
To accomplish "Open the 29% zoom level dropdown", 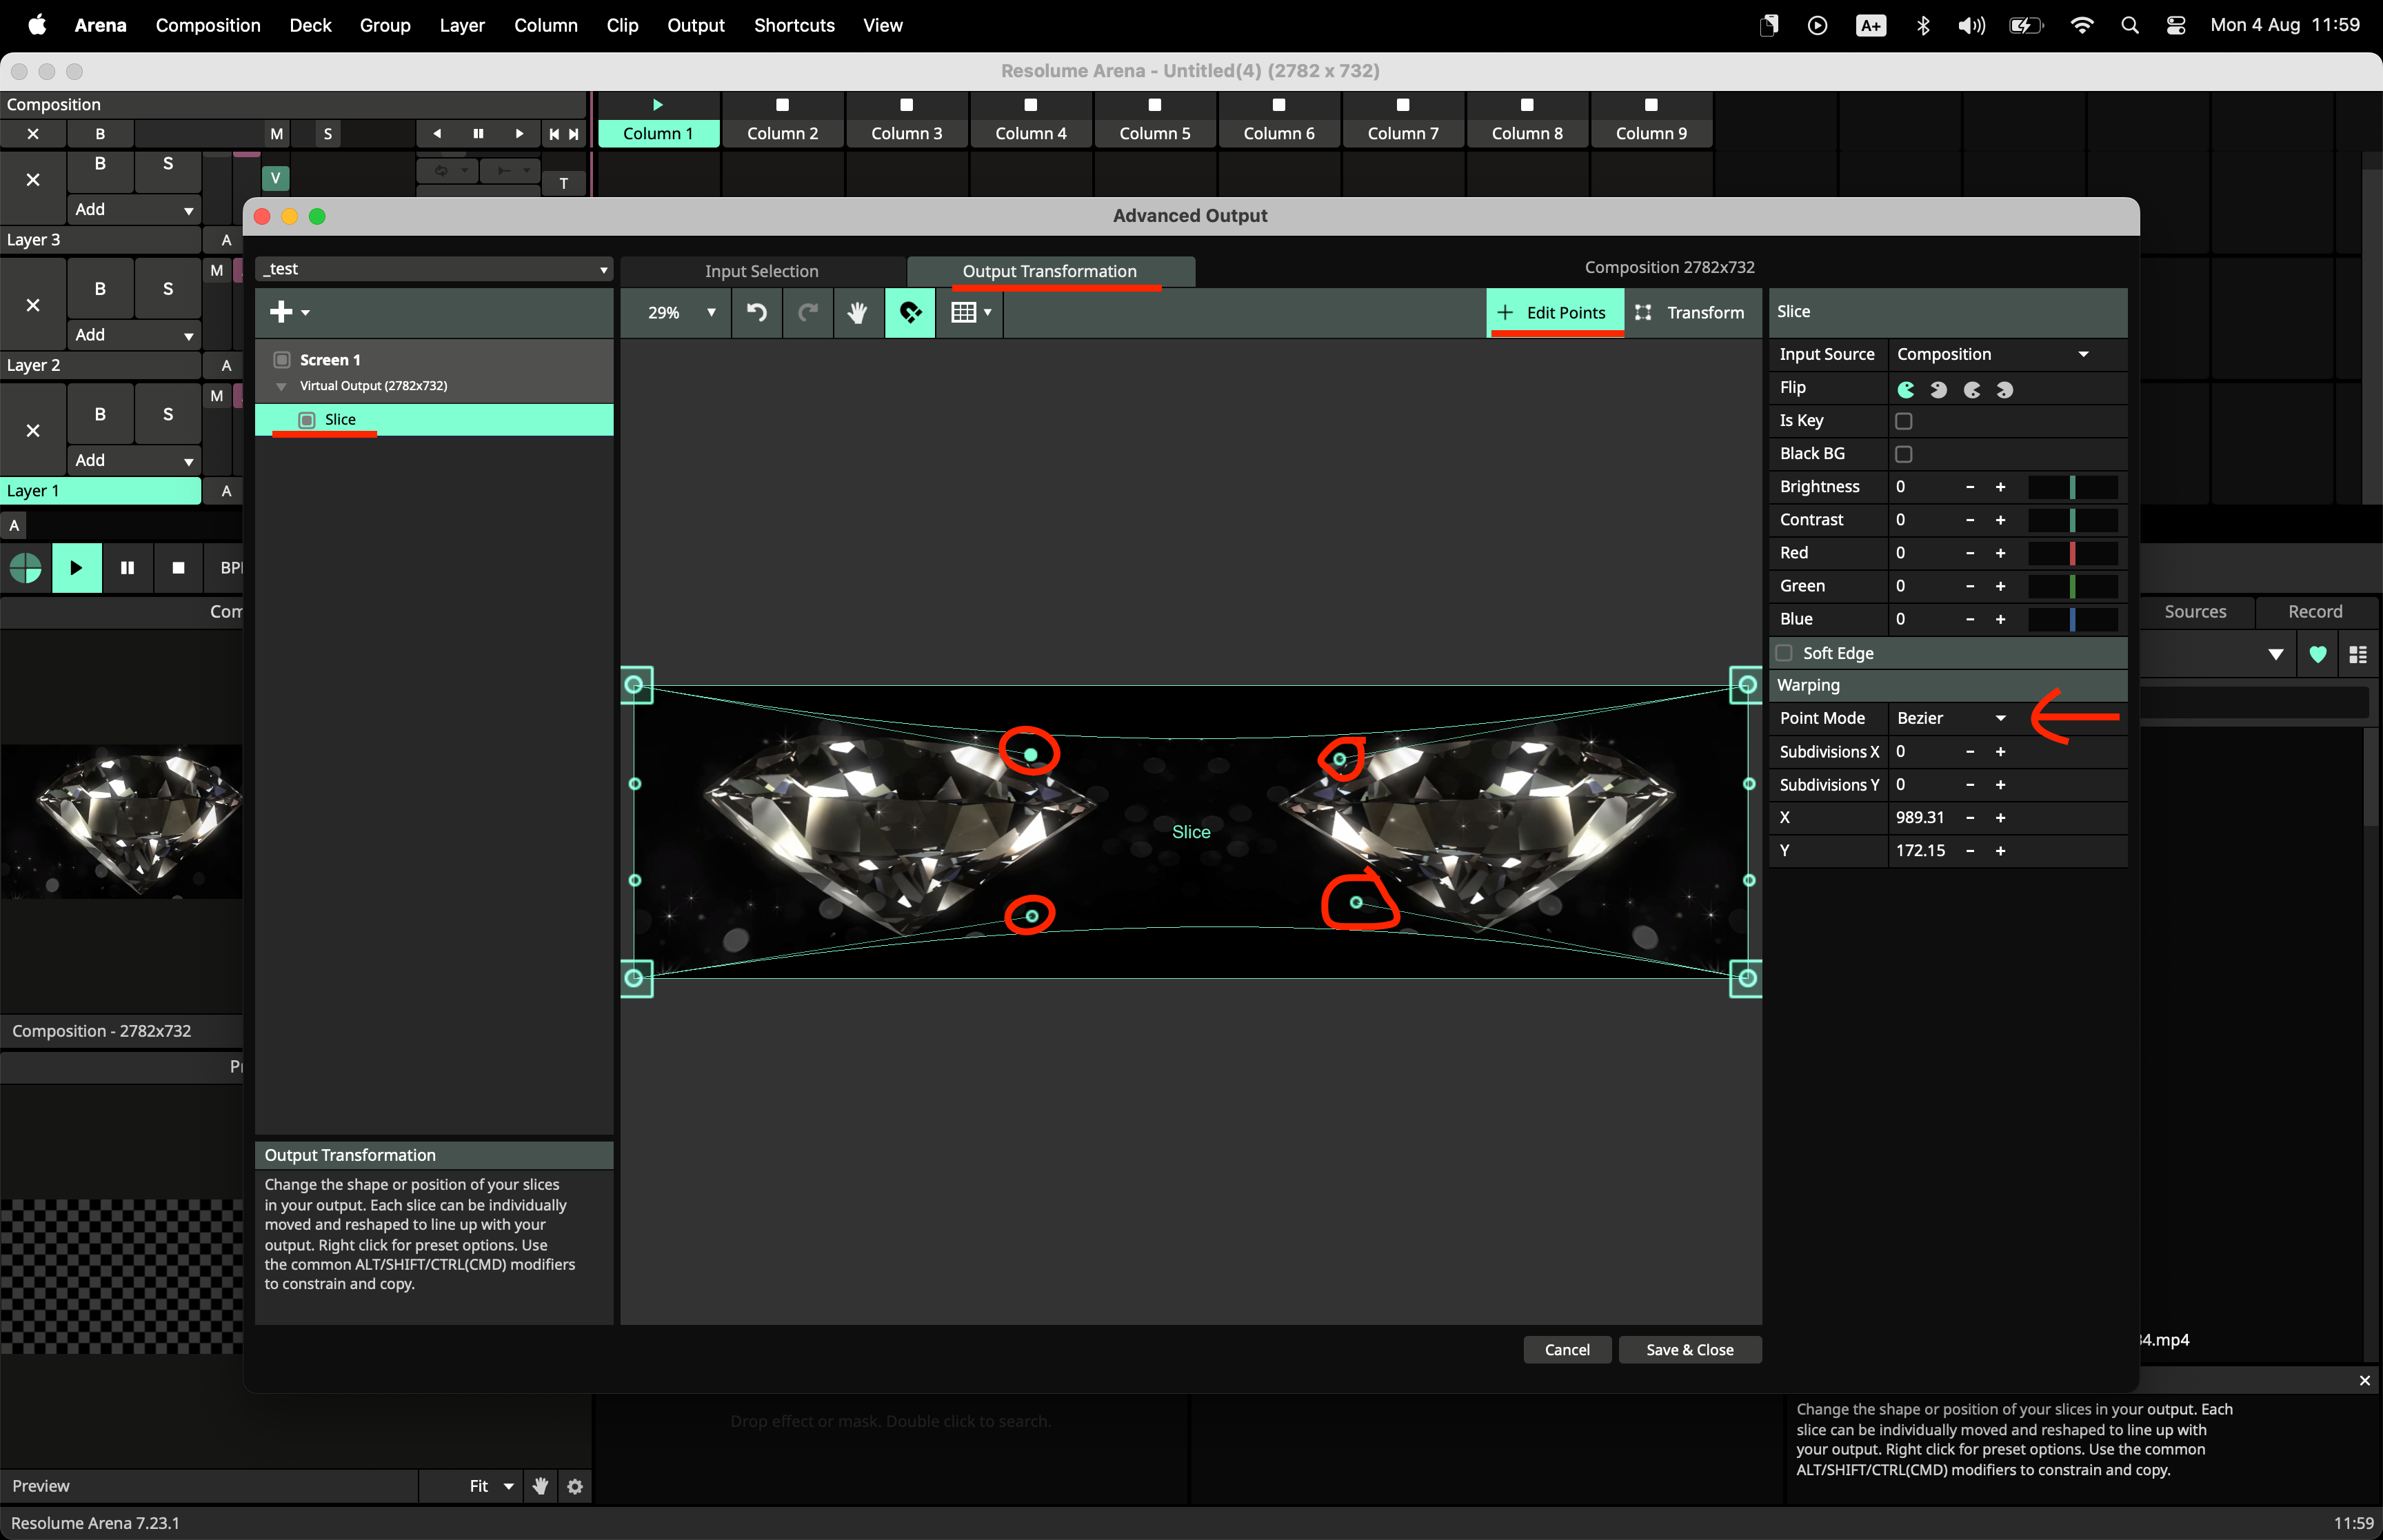I will (681, 313).
